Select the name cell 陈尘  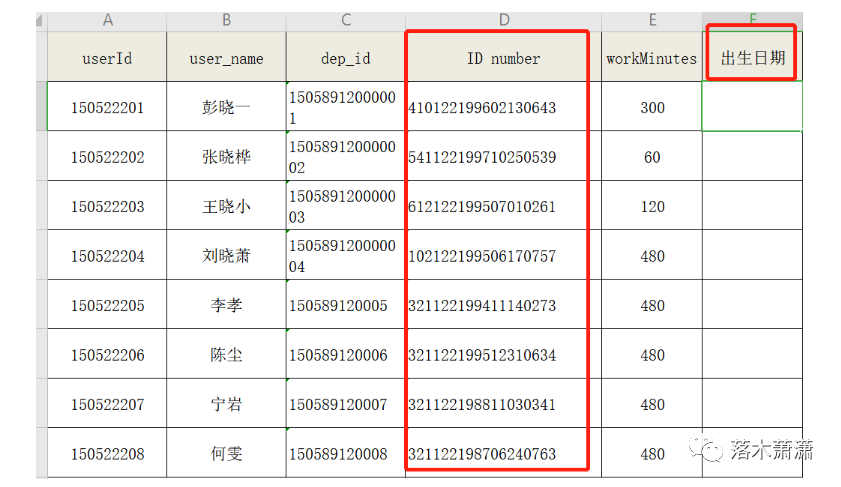[226, 354]
